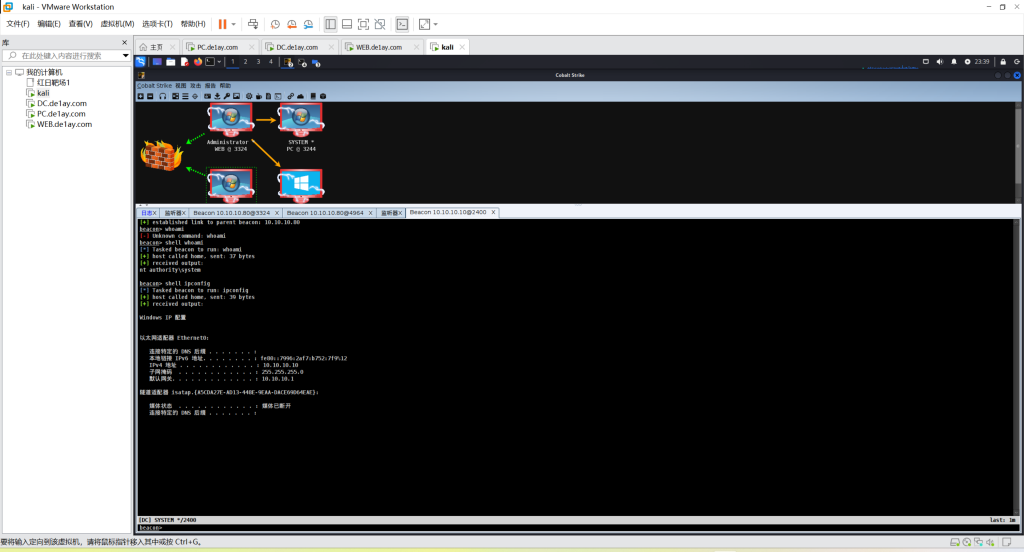
Task: Close the Beacon 10.10.10.10@2400 tab
Action: coord(493,212)
